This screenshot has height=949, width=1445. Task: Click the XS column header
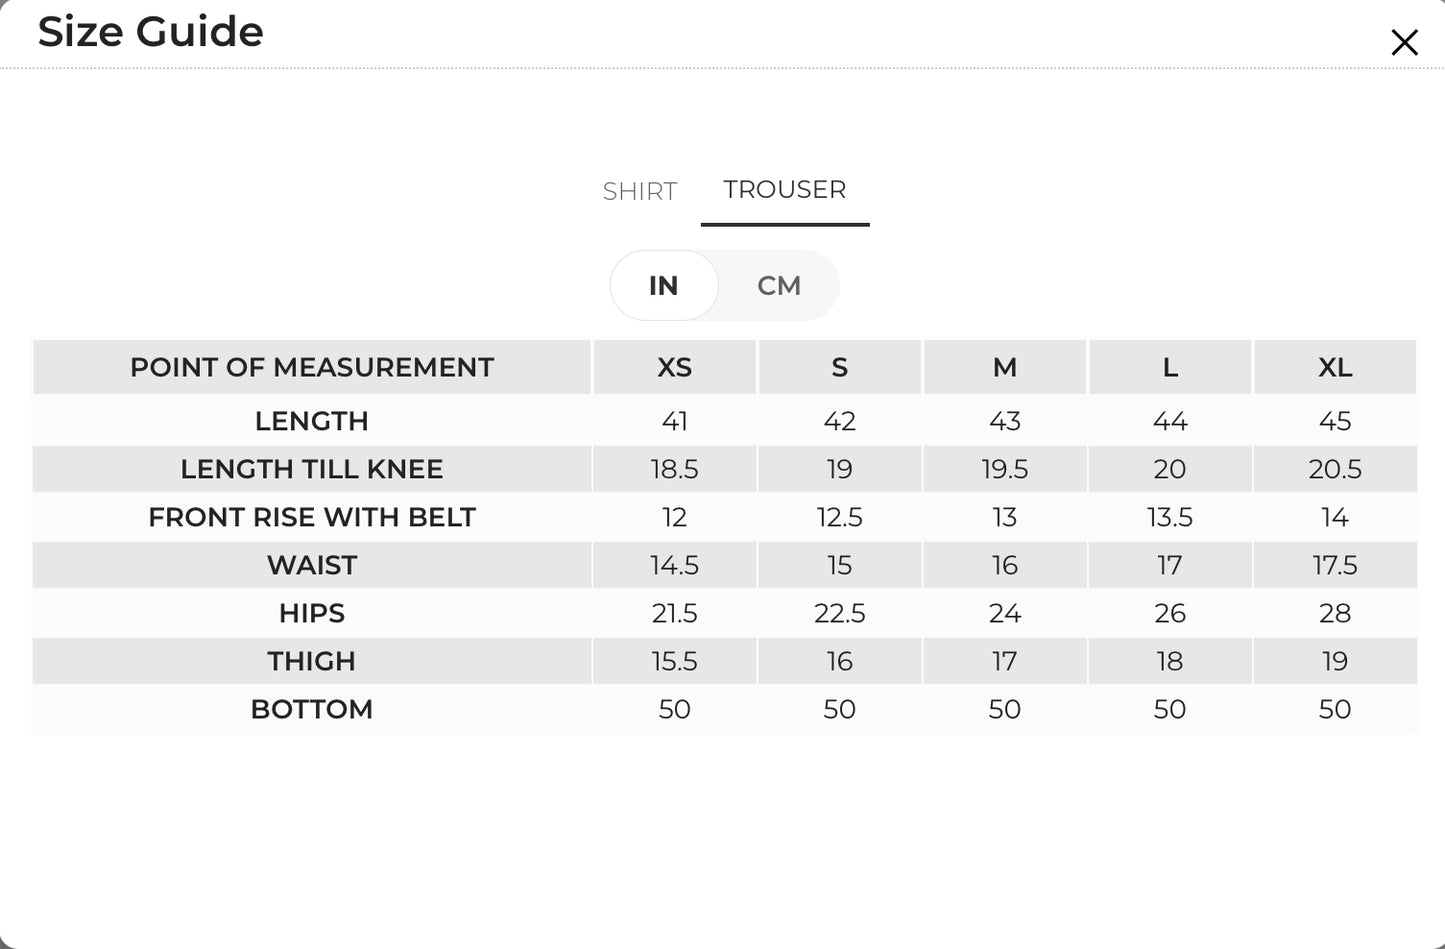(675, 367)
